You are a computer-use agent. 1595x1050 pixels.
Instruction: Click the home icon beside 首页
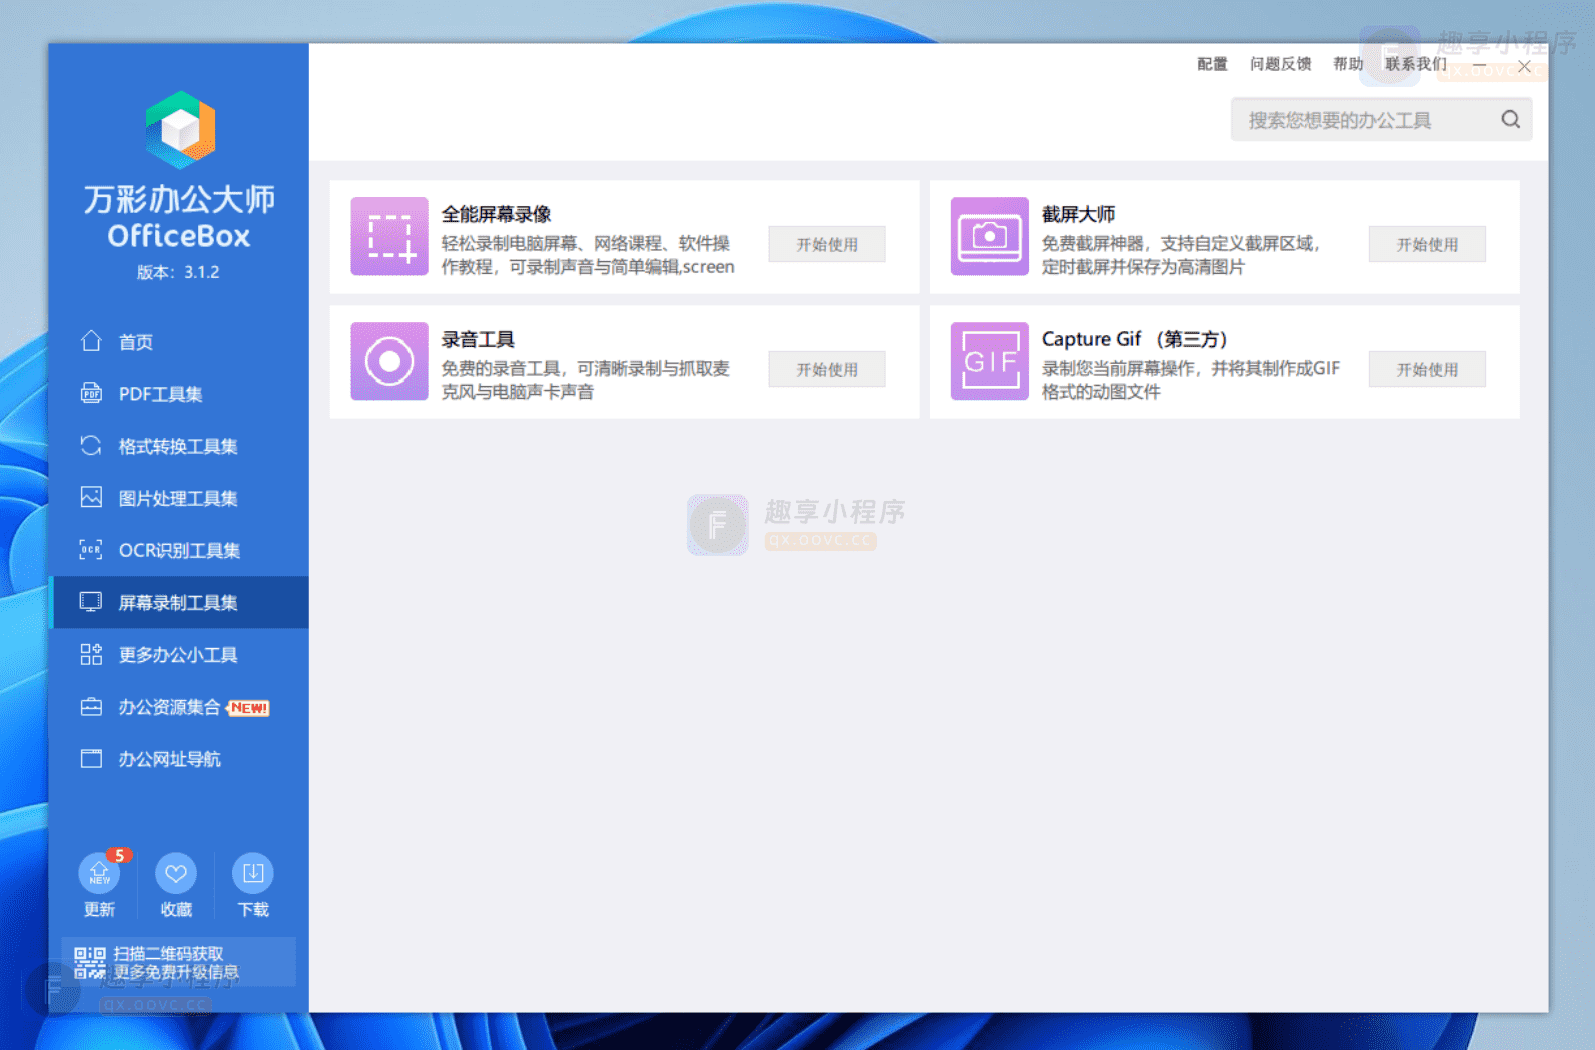pyautogui.click(x=91, y=341)
